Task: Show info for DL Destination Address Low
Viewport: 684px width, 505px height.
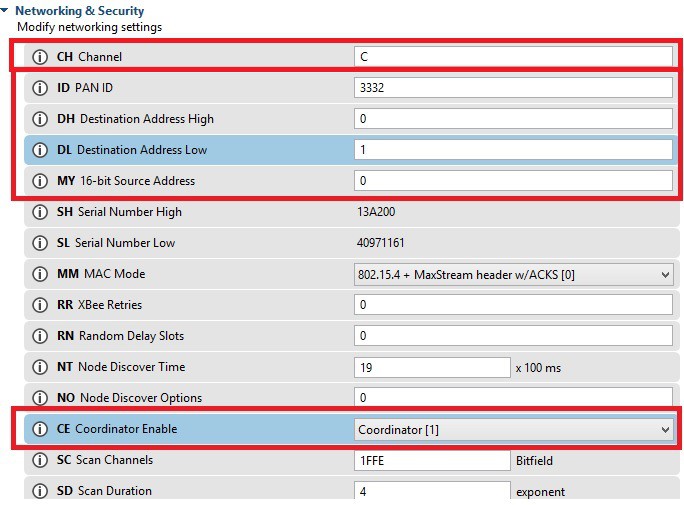Action: pos(40,150)
